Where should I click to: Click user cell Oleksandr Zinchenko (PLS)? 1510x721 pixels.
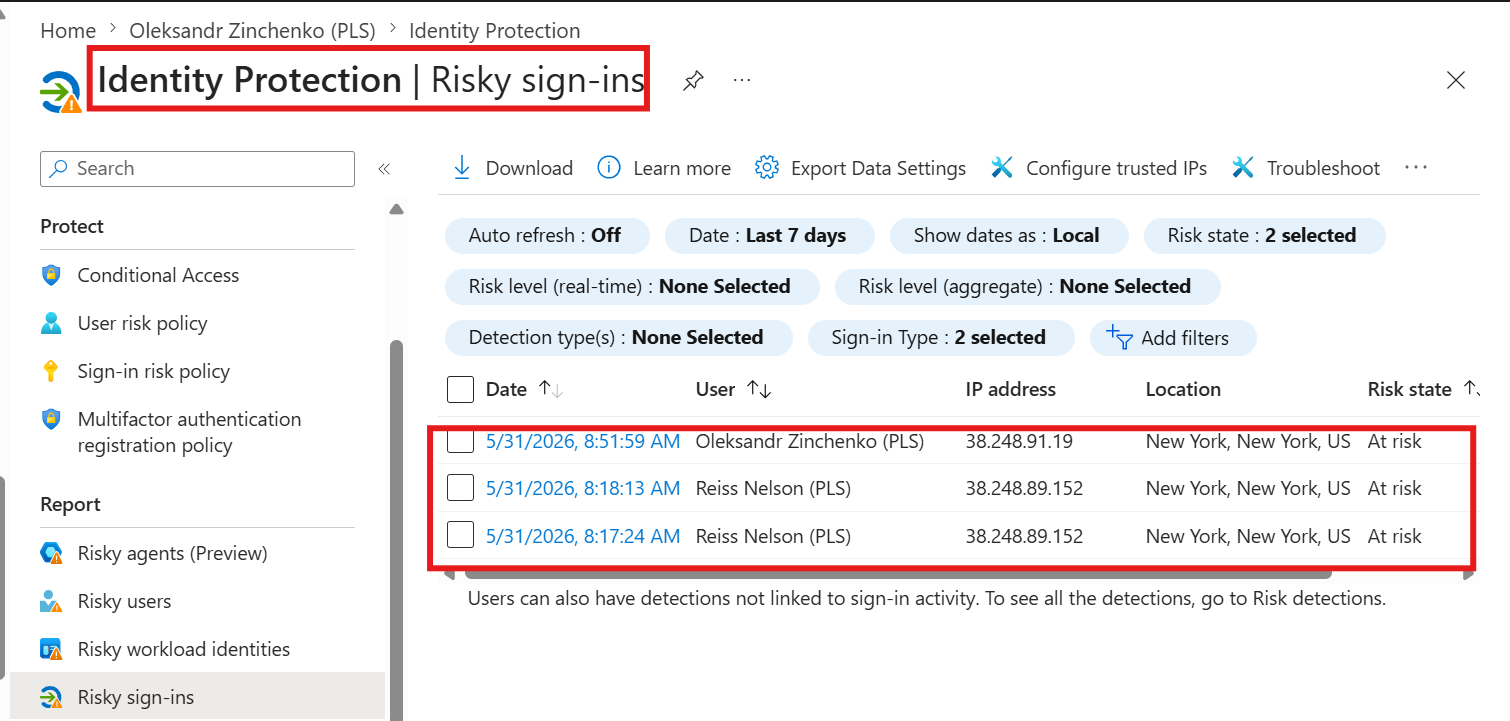pyautogui.click(x=810, y=441)
